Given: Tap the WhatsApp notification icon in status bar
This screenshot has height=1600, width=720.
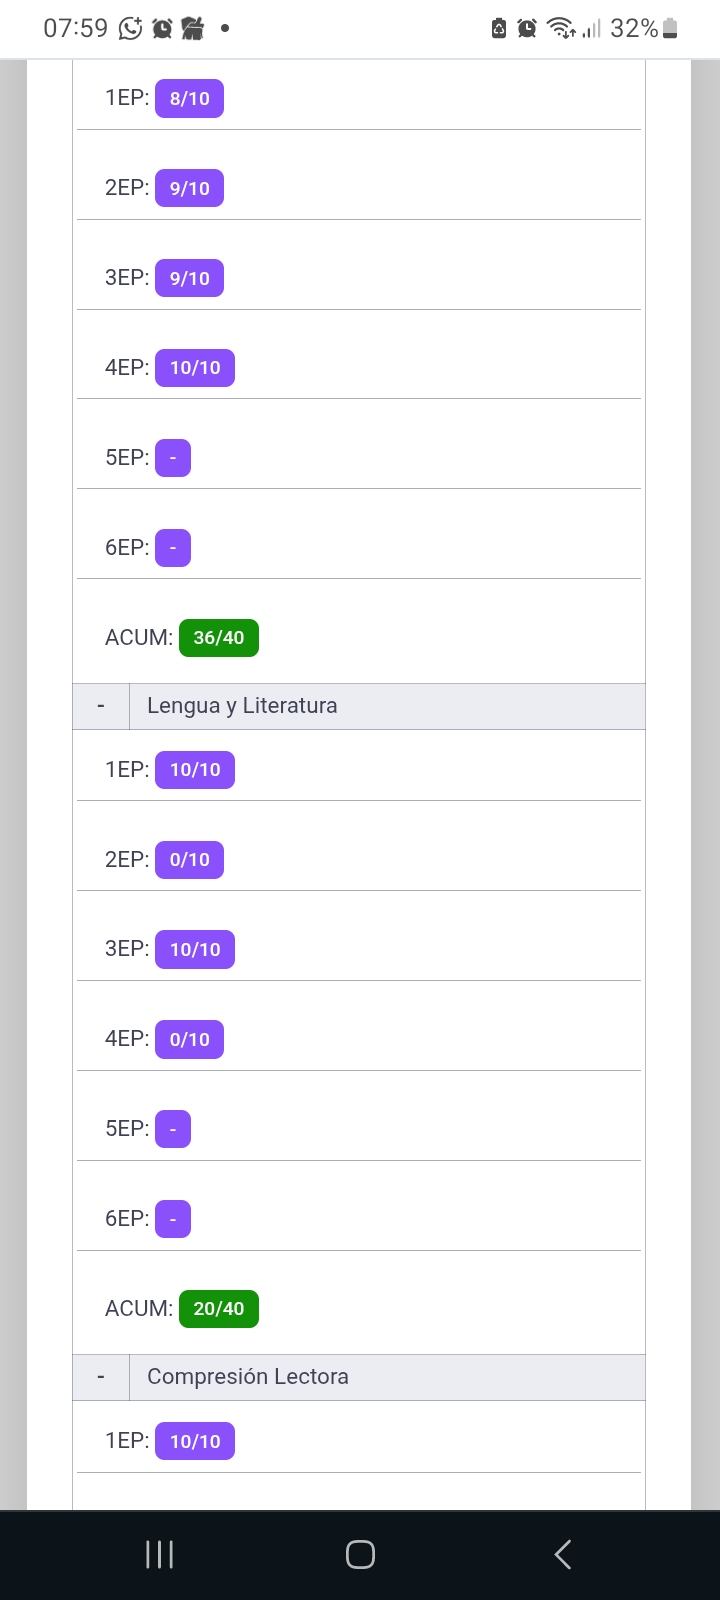Looking at the screenshot, I should point(130,29).
